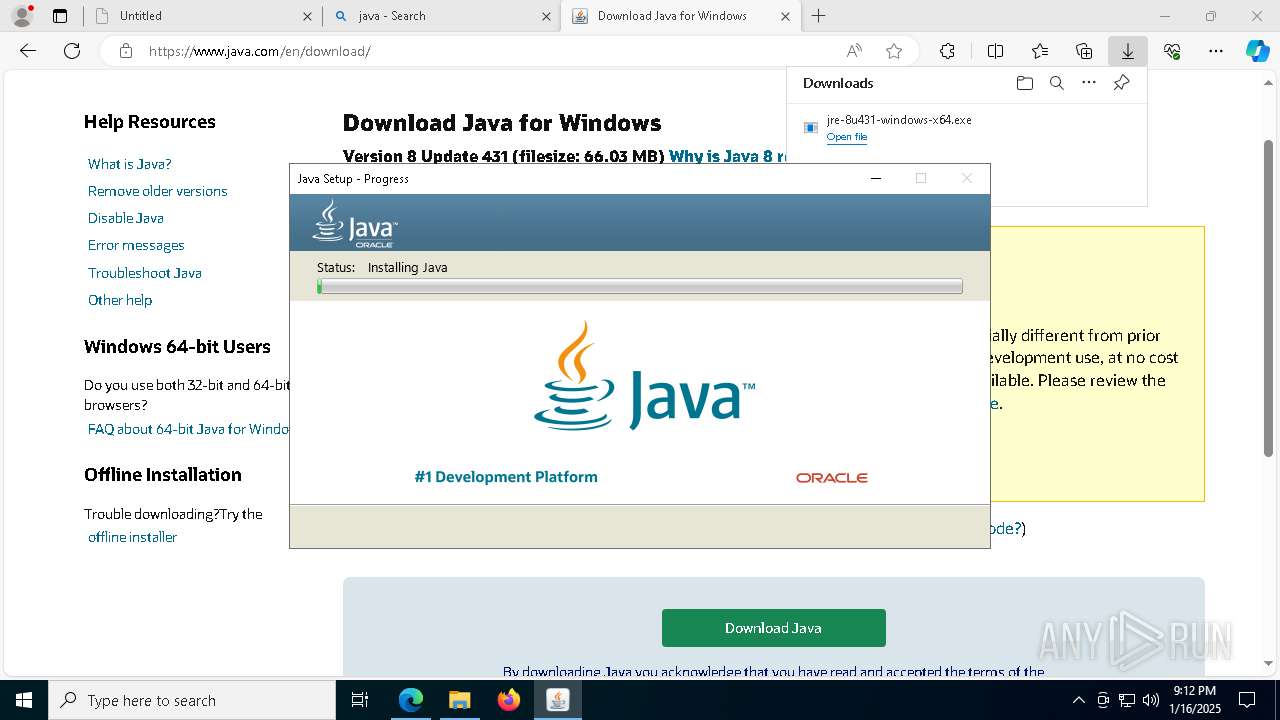Open the notifications center icon
Image resolution: width=1280 pixels, height=720 pixels.
1247,700
